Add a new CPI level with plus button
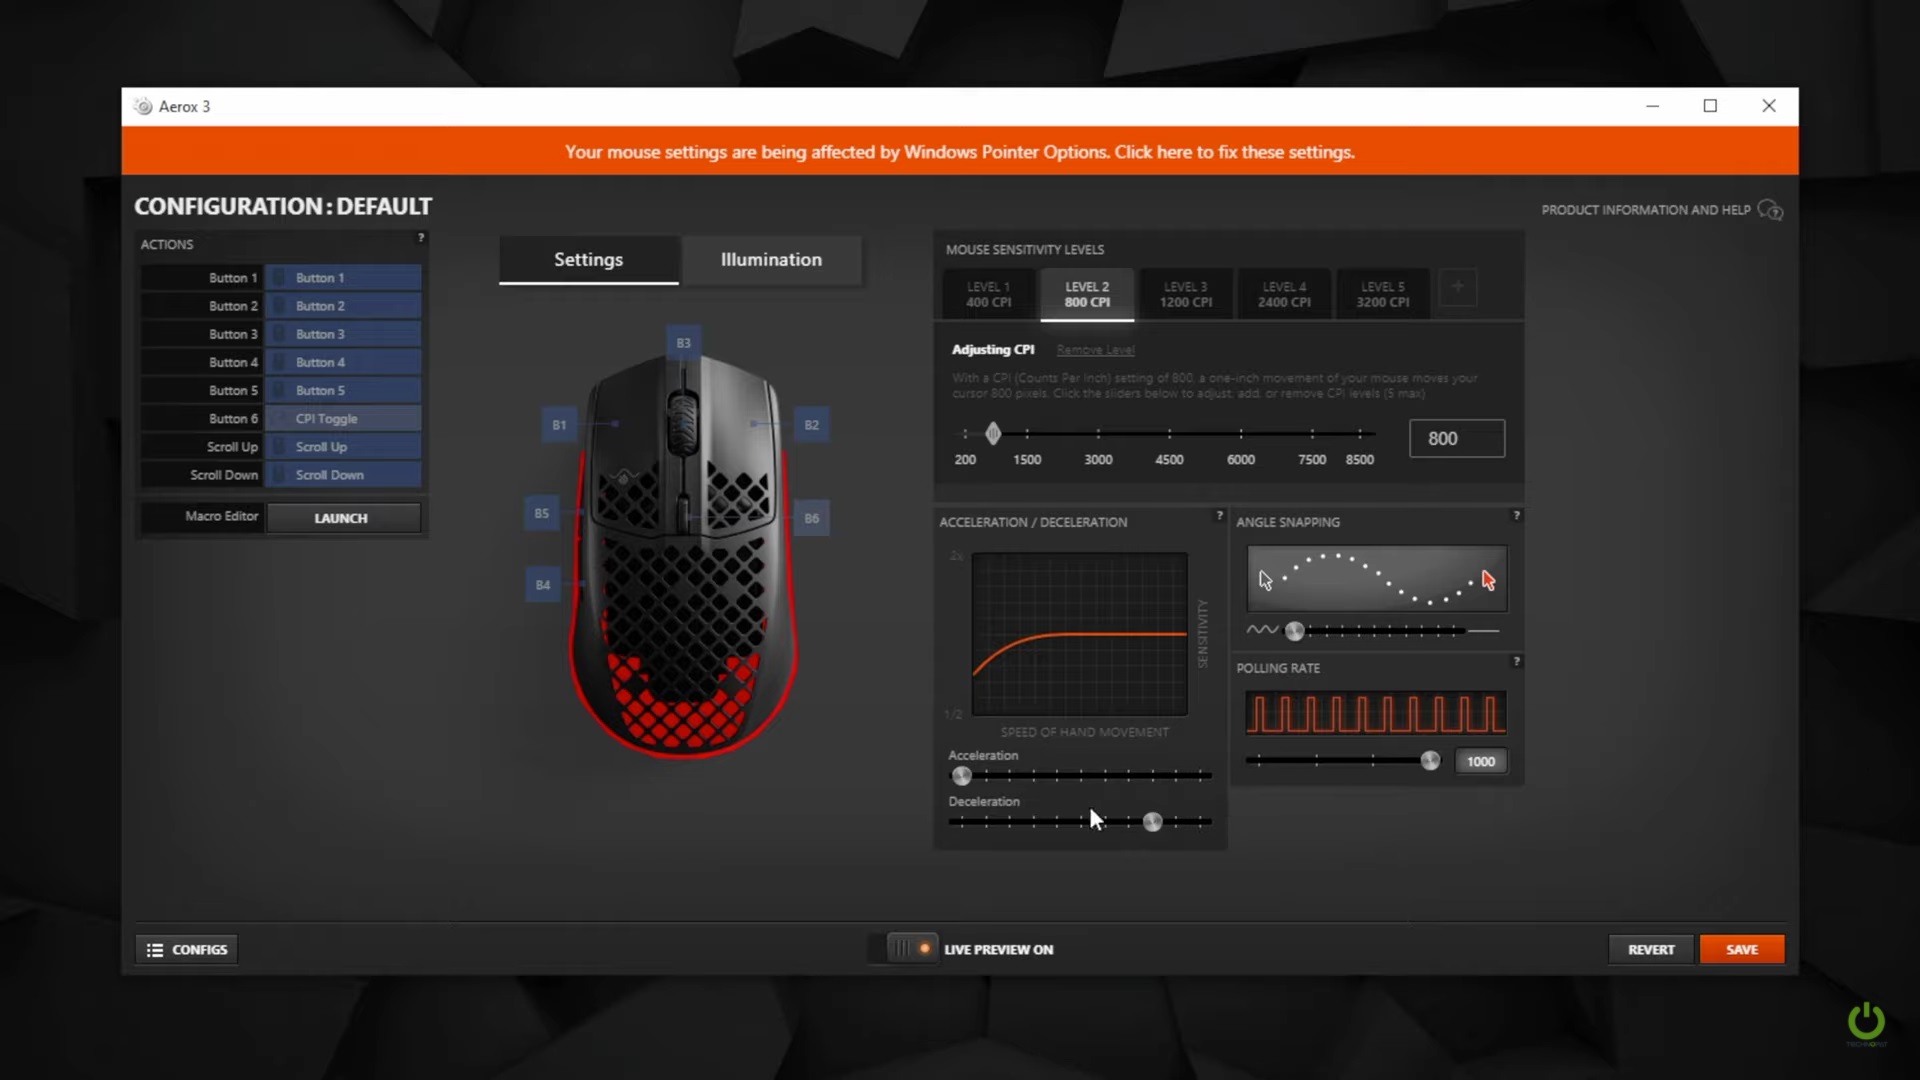This screenshot has width=1920, height=1080. (x=1457, y=288)
